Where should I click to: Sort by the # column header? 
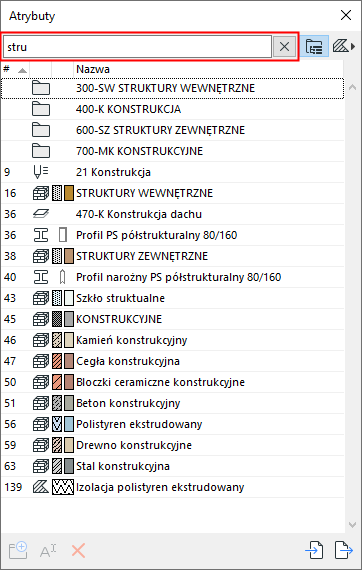click(15, 69)
